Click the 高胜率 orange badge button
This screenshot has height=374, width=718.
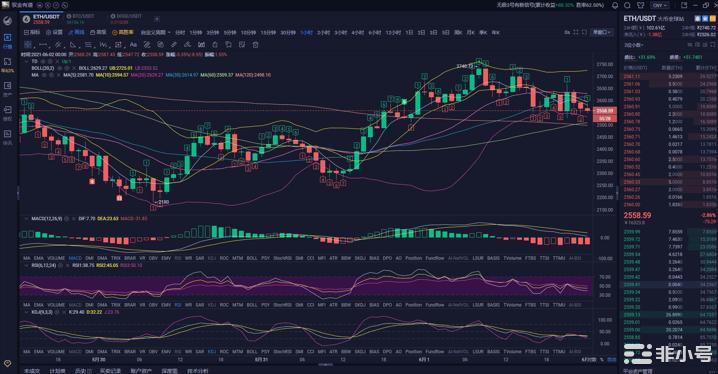click(123, 33)
